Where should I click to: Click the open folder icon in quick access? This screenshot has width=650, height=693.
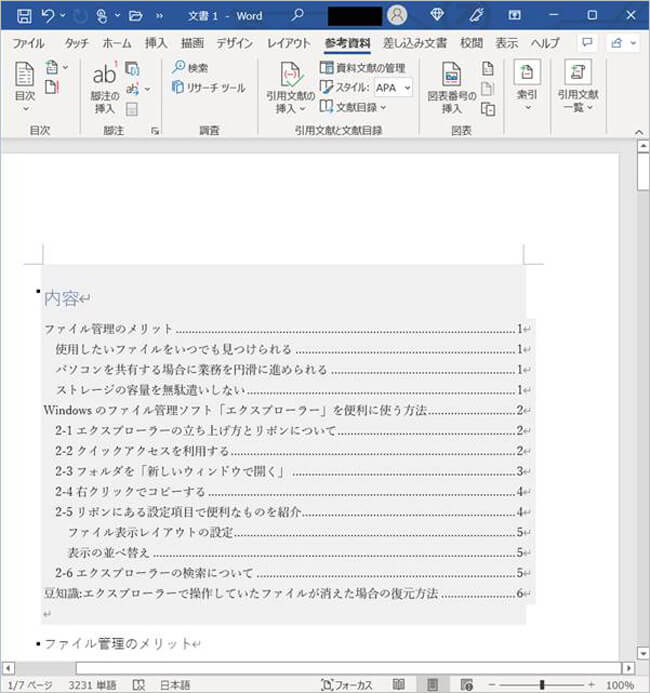click(135, 16)
